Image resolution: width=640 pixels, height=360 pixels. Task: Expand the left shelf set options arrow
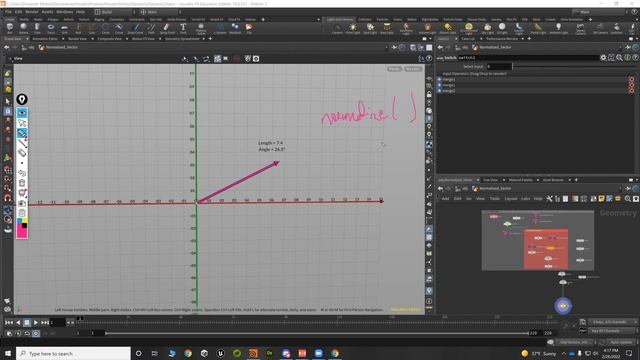tap(318, 19)
